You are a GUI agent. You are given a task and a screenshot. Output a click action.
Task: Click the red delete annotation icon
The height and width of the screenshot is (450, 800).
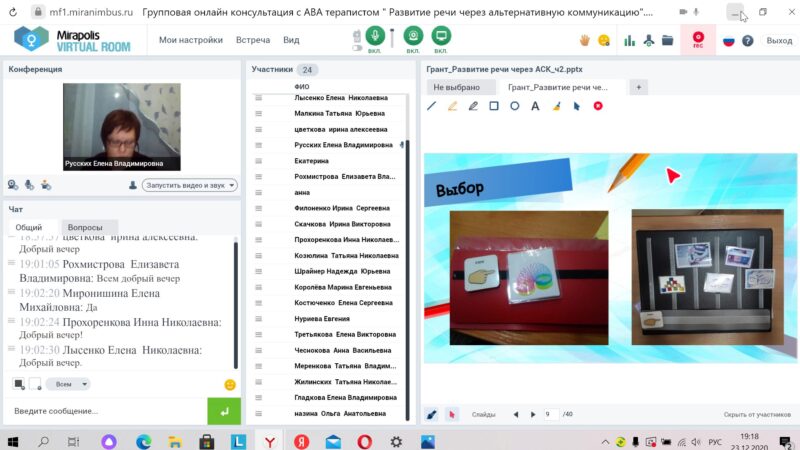tap(598, 106)
